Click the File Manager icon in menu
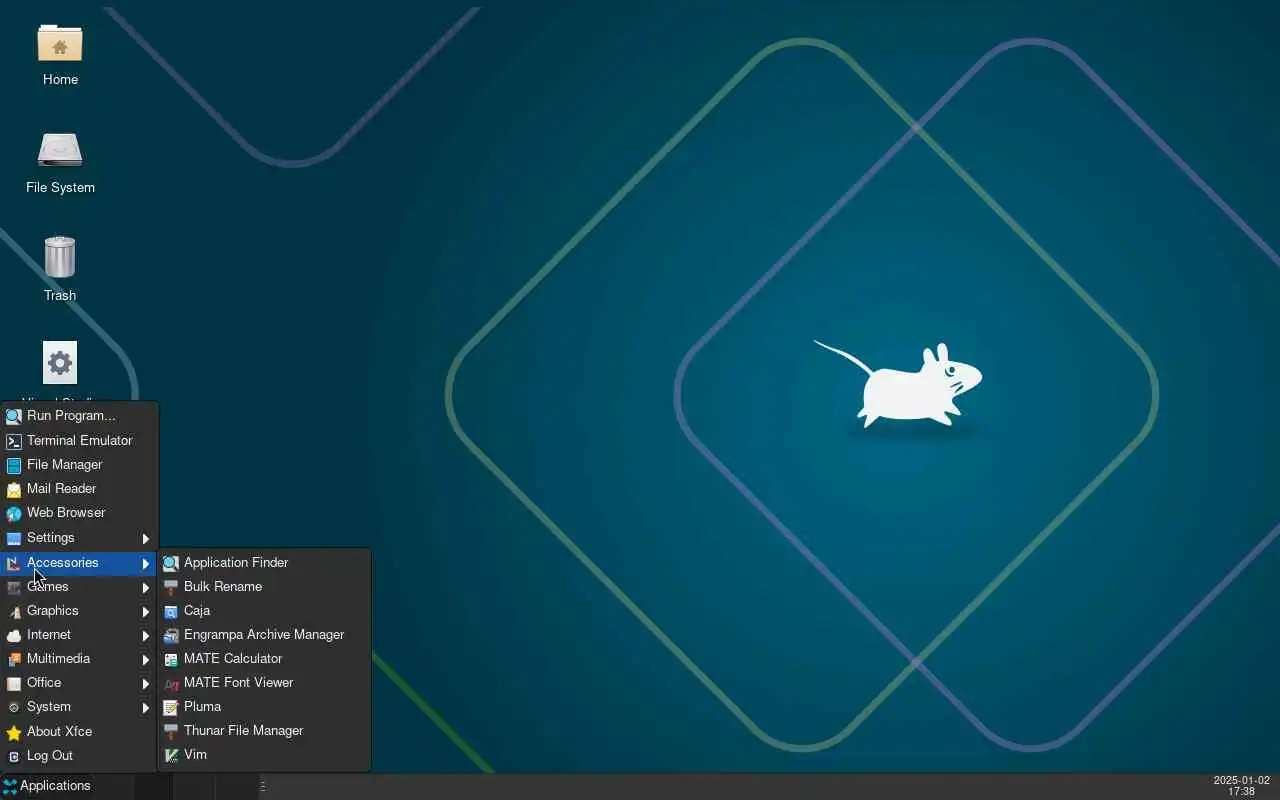The width and height of the screenshot is (1280, 800). (14, 465)
